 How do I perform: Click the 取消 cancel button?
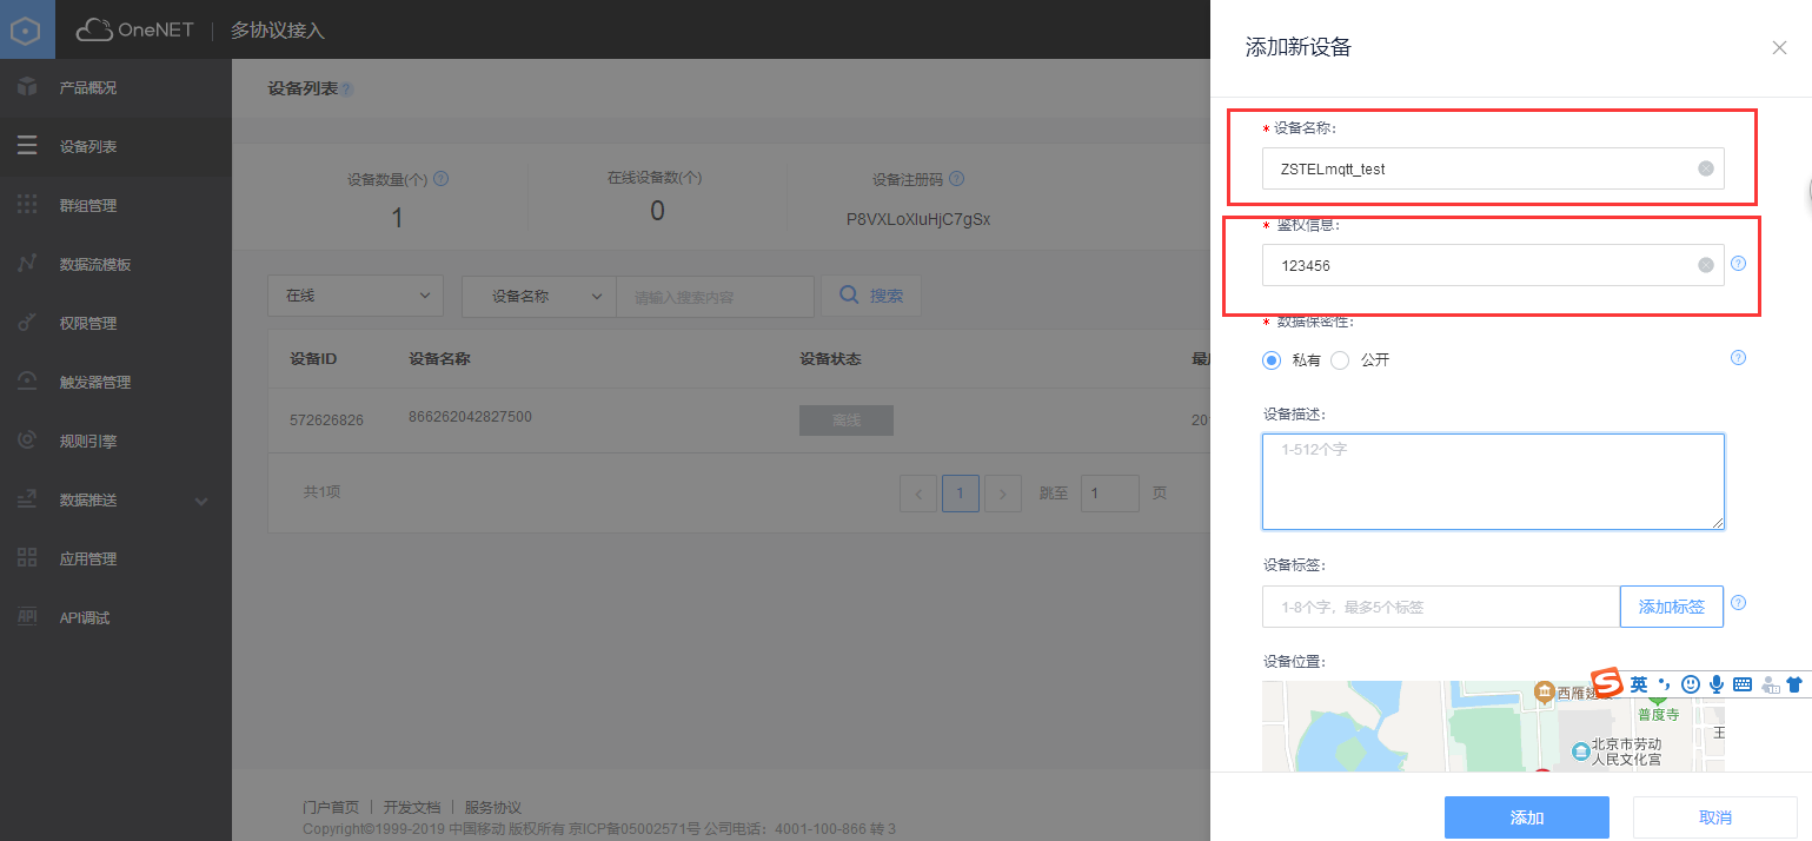pos(1715,817)
